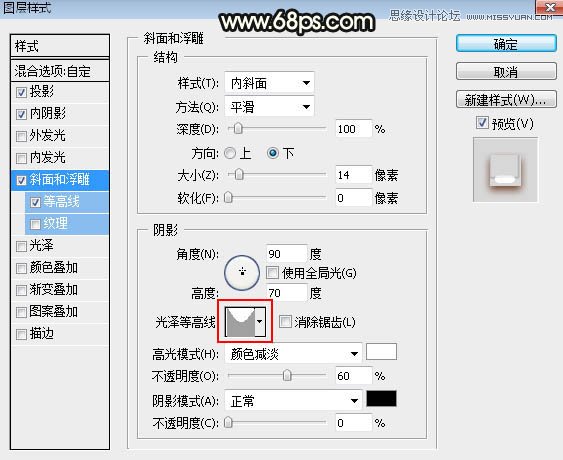Open the black shadow color swatch
The height and width of the screenshot is (460, 563).
point(381,399)
